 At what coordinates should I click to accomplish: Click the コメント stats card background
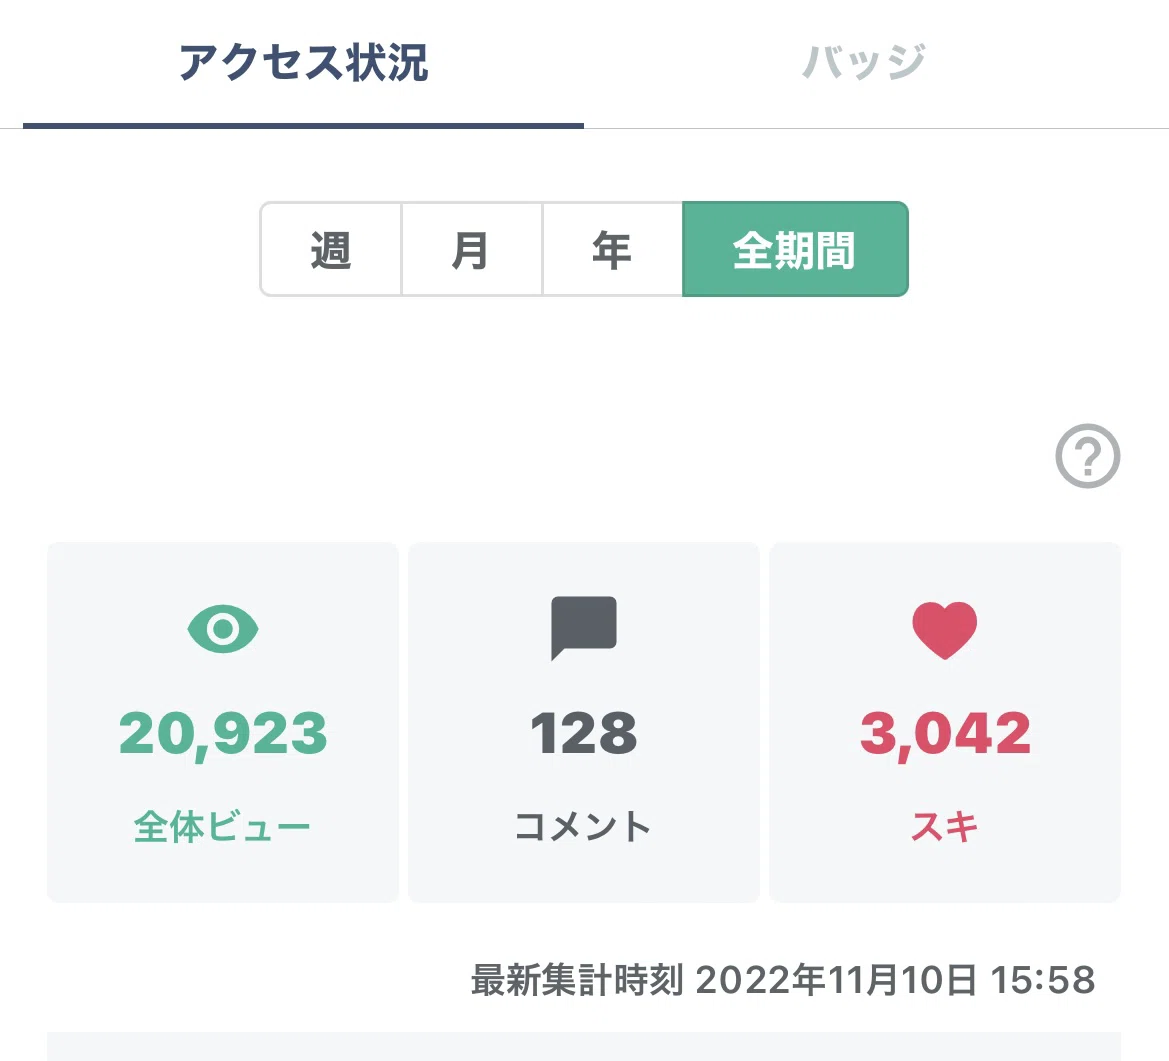[x=584, y=722]
